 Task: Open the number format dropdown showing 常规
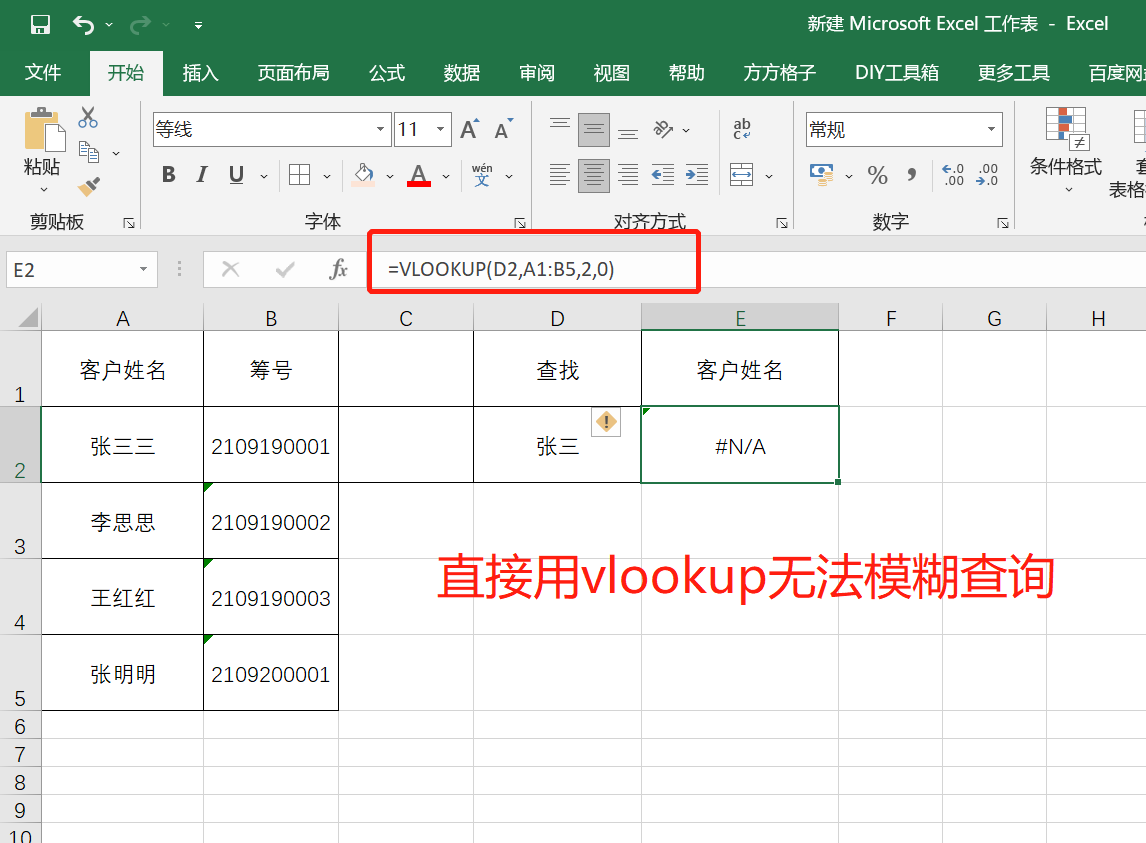tap(992, 130)
